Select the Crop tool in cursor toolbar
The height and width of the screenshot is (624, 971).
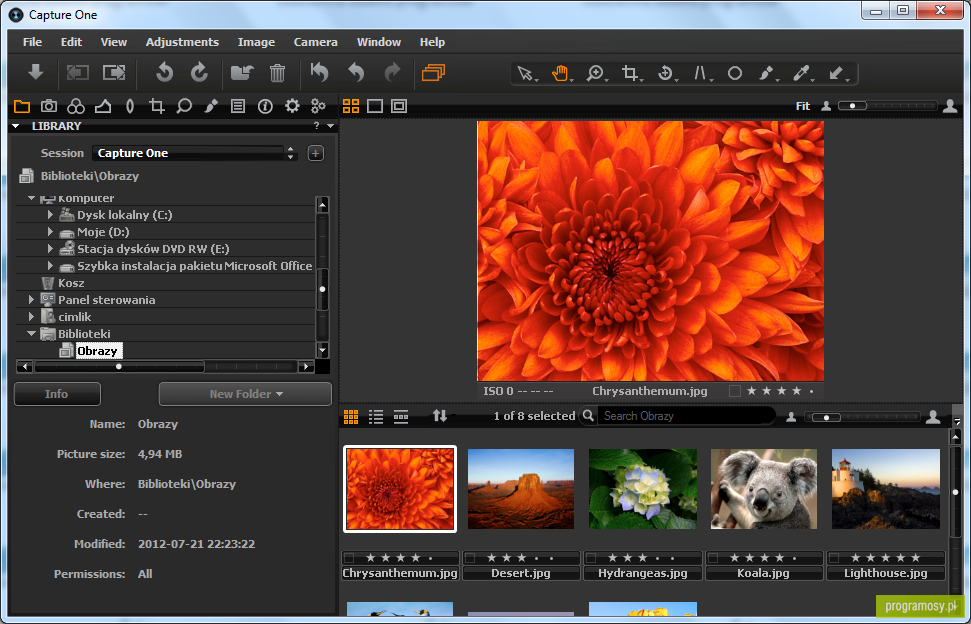[630, 74]
